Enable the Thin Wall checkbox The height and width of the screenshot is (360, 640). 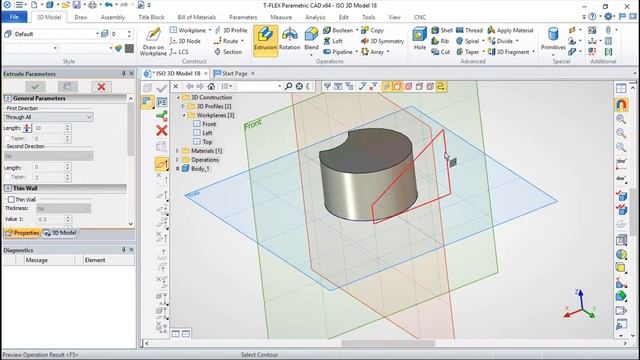tap(11, 200)
